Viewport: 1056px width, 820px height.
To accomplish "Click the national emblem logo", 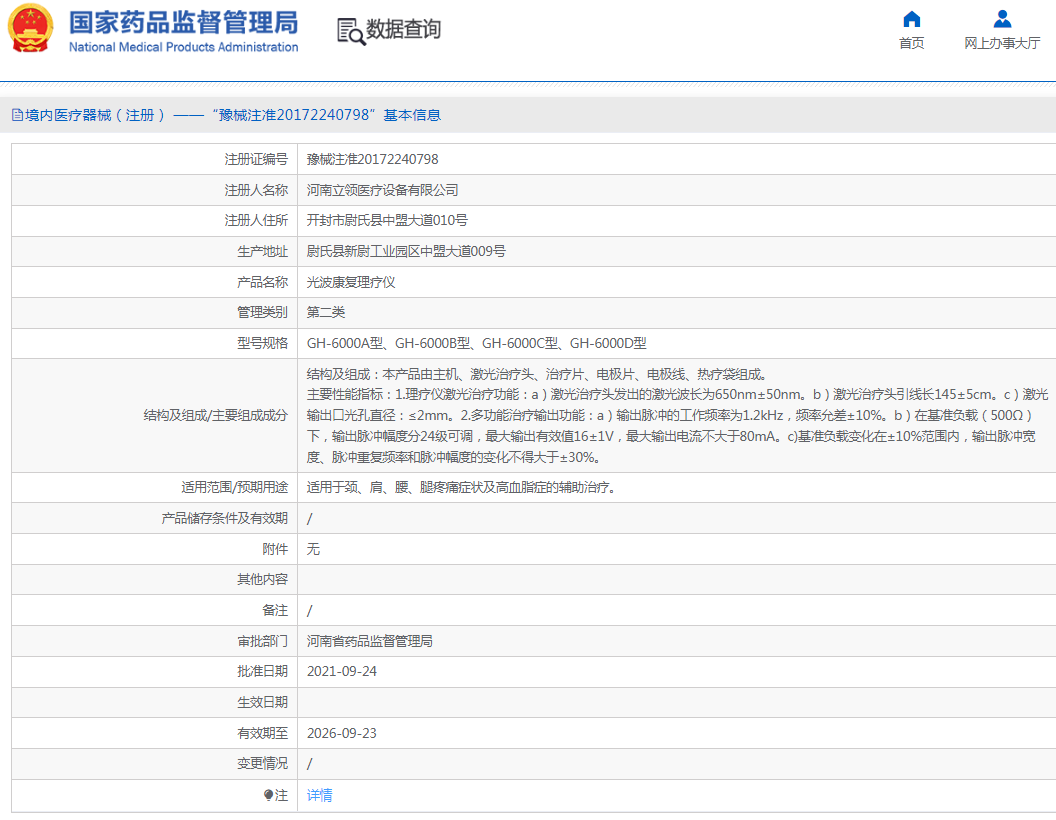I will tap(31, 29).
